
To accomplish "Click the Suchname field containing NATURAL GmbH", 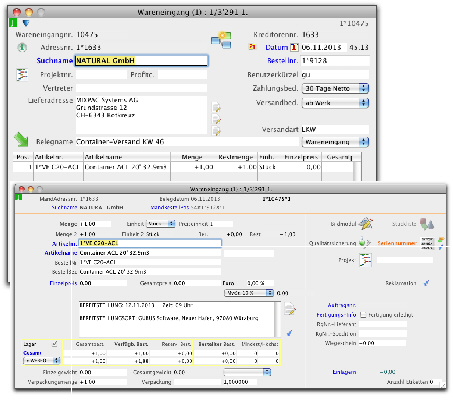I will pyautogui.click(x=142, y=61).
